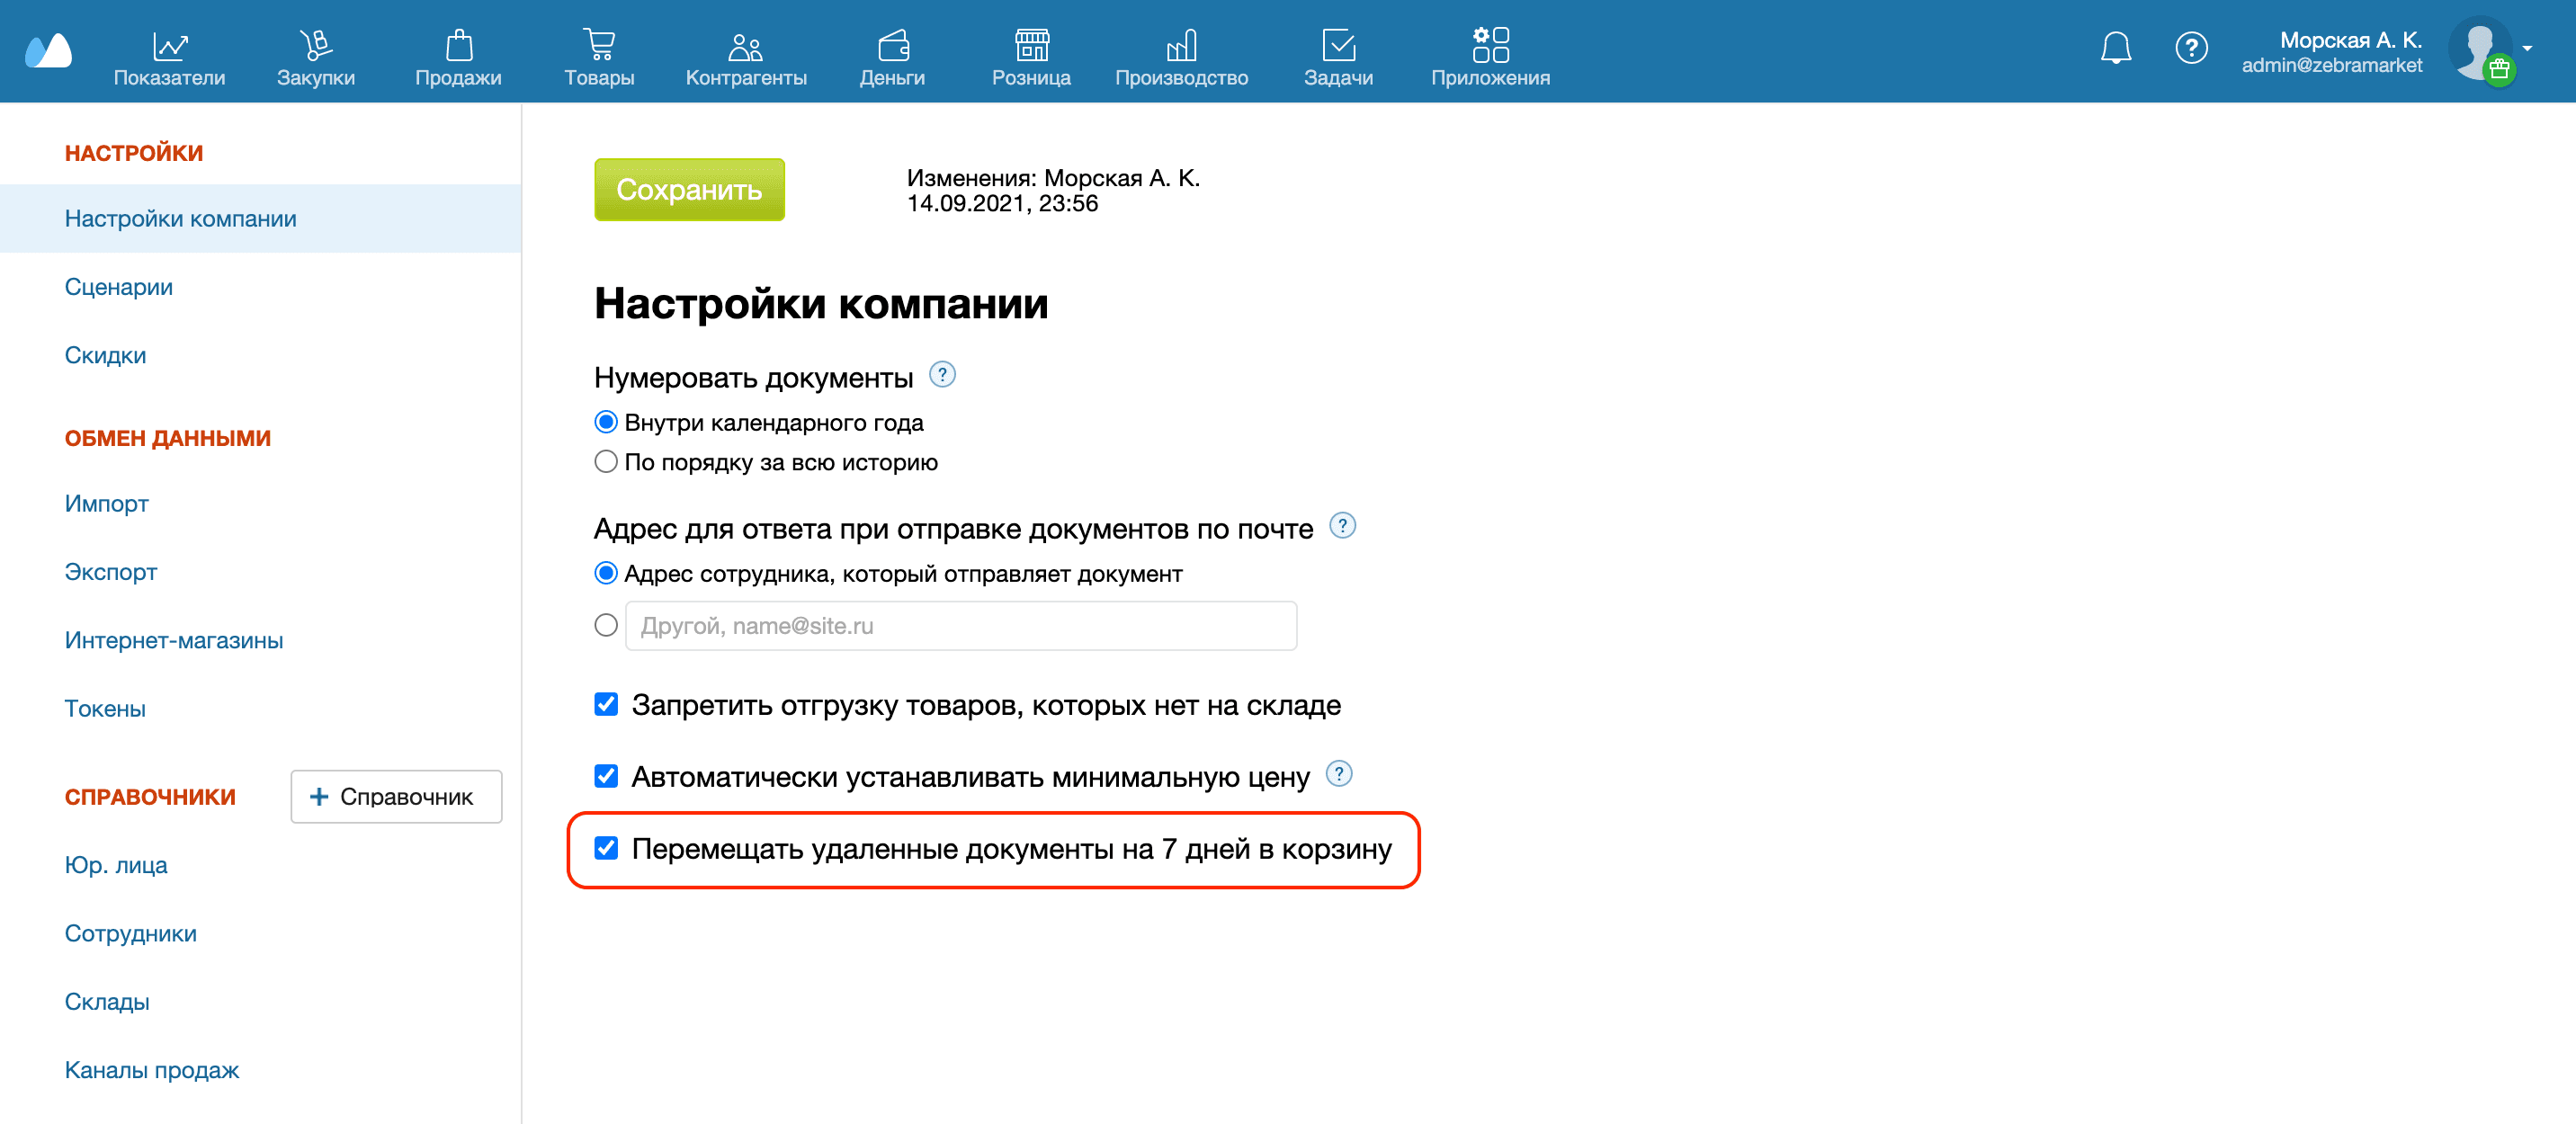The image size is (2576, 1124).
Task: Open the Деньги money section icon
Action: click(x=893, y=45)
